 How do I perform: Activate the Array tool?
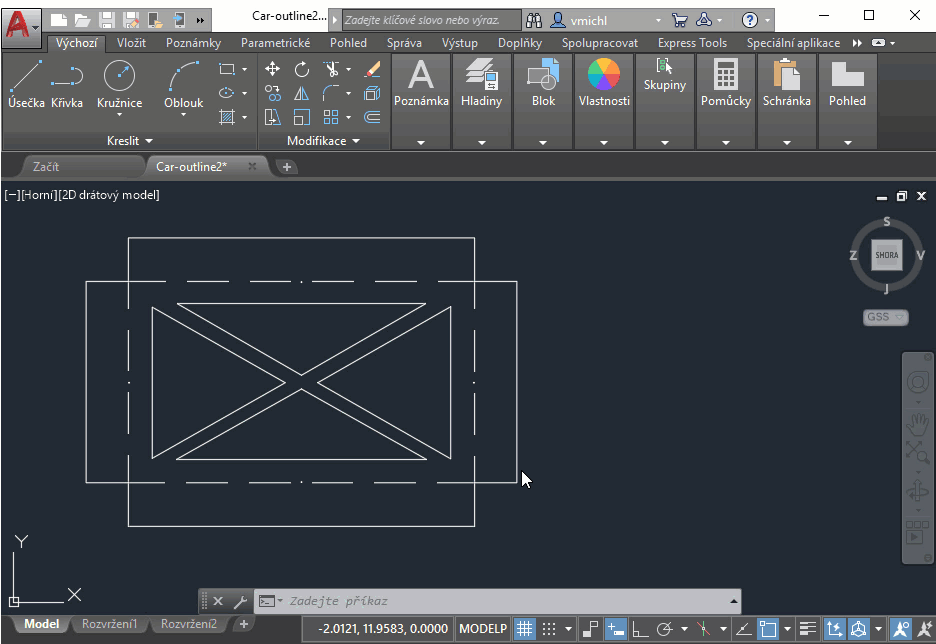(x=331, y=117)
